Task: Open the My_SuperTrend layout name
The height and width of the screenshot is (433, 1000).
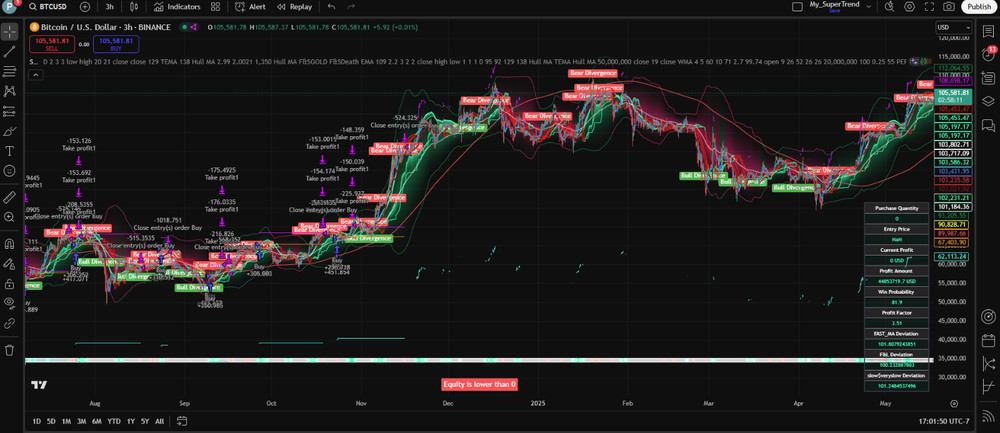Action: click(834, 5)
